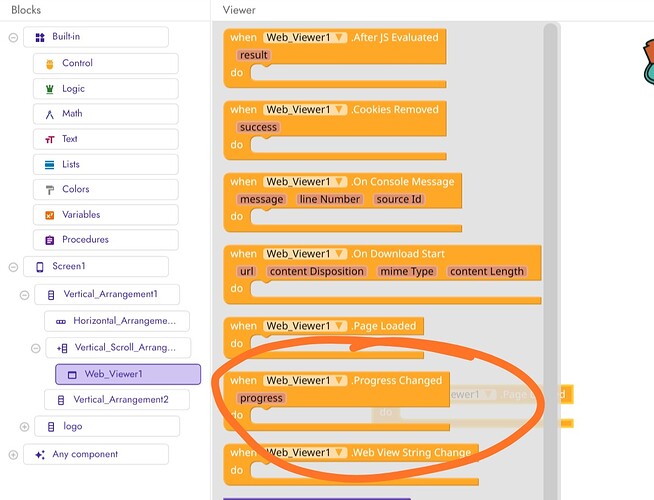
Task: Click the progress parameter chip
Action: 261,398
